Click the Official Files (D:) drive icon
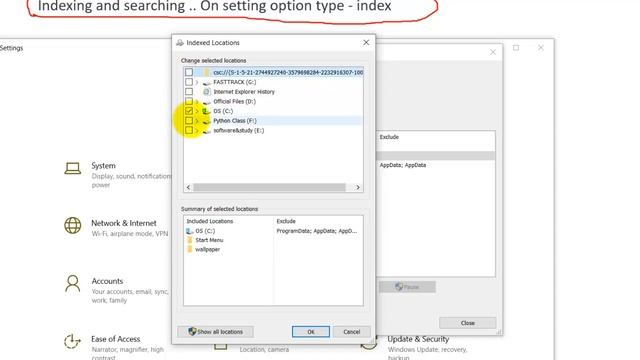Image resolution: width=640 pixels, height=360 pixels. point(207,102)
